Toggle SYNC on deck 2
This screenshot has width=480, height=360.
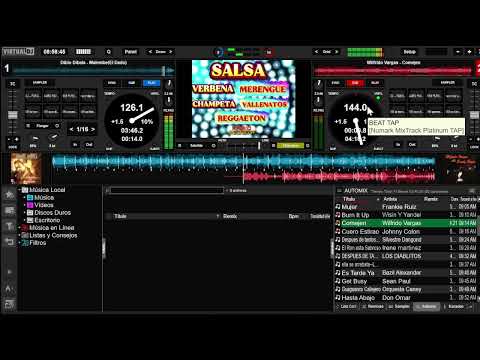(335, 83)
